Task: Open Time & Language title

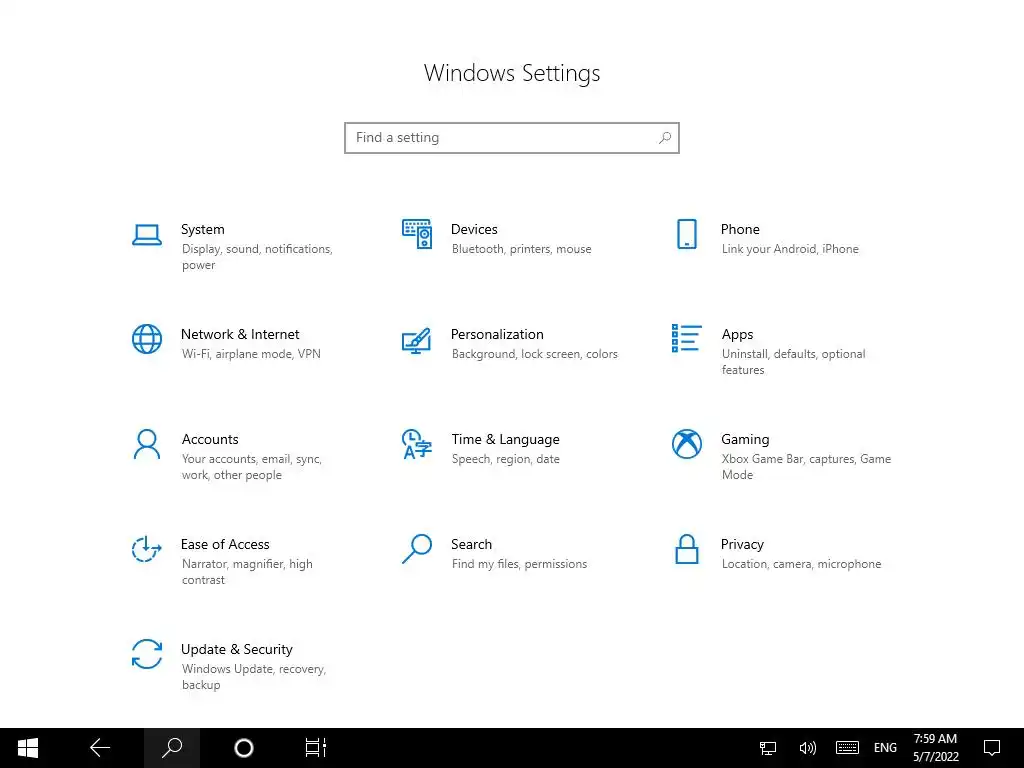Action: 505,440
